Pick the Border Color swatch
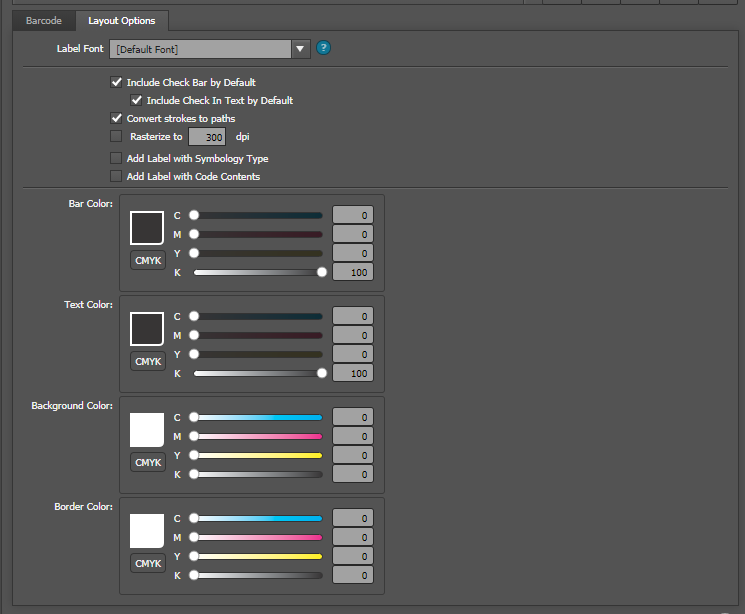The image size is (745, 614). (x=147, y=531)
